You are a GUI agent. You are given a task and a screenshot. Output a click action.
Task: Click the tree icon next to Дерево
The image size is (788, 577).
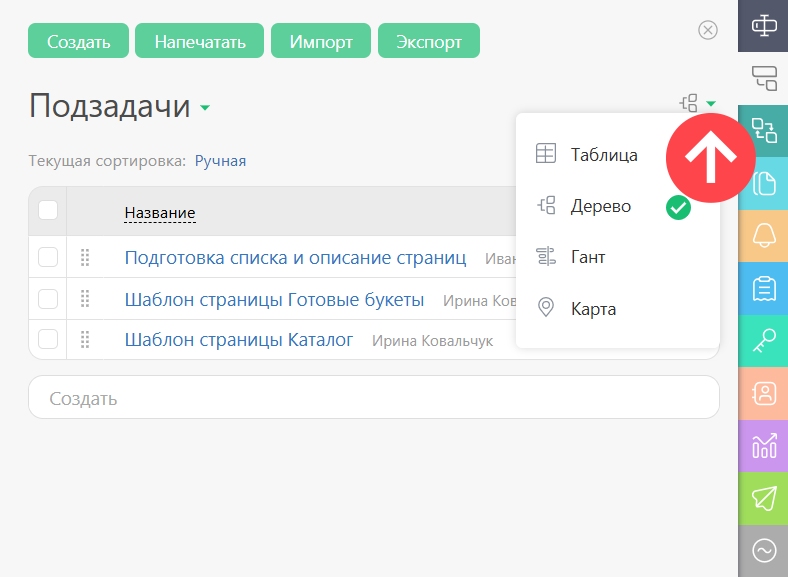[546, 205]
